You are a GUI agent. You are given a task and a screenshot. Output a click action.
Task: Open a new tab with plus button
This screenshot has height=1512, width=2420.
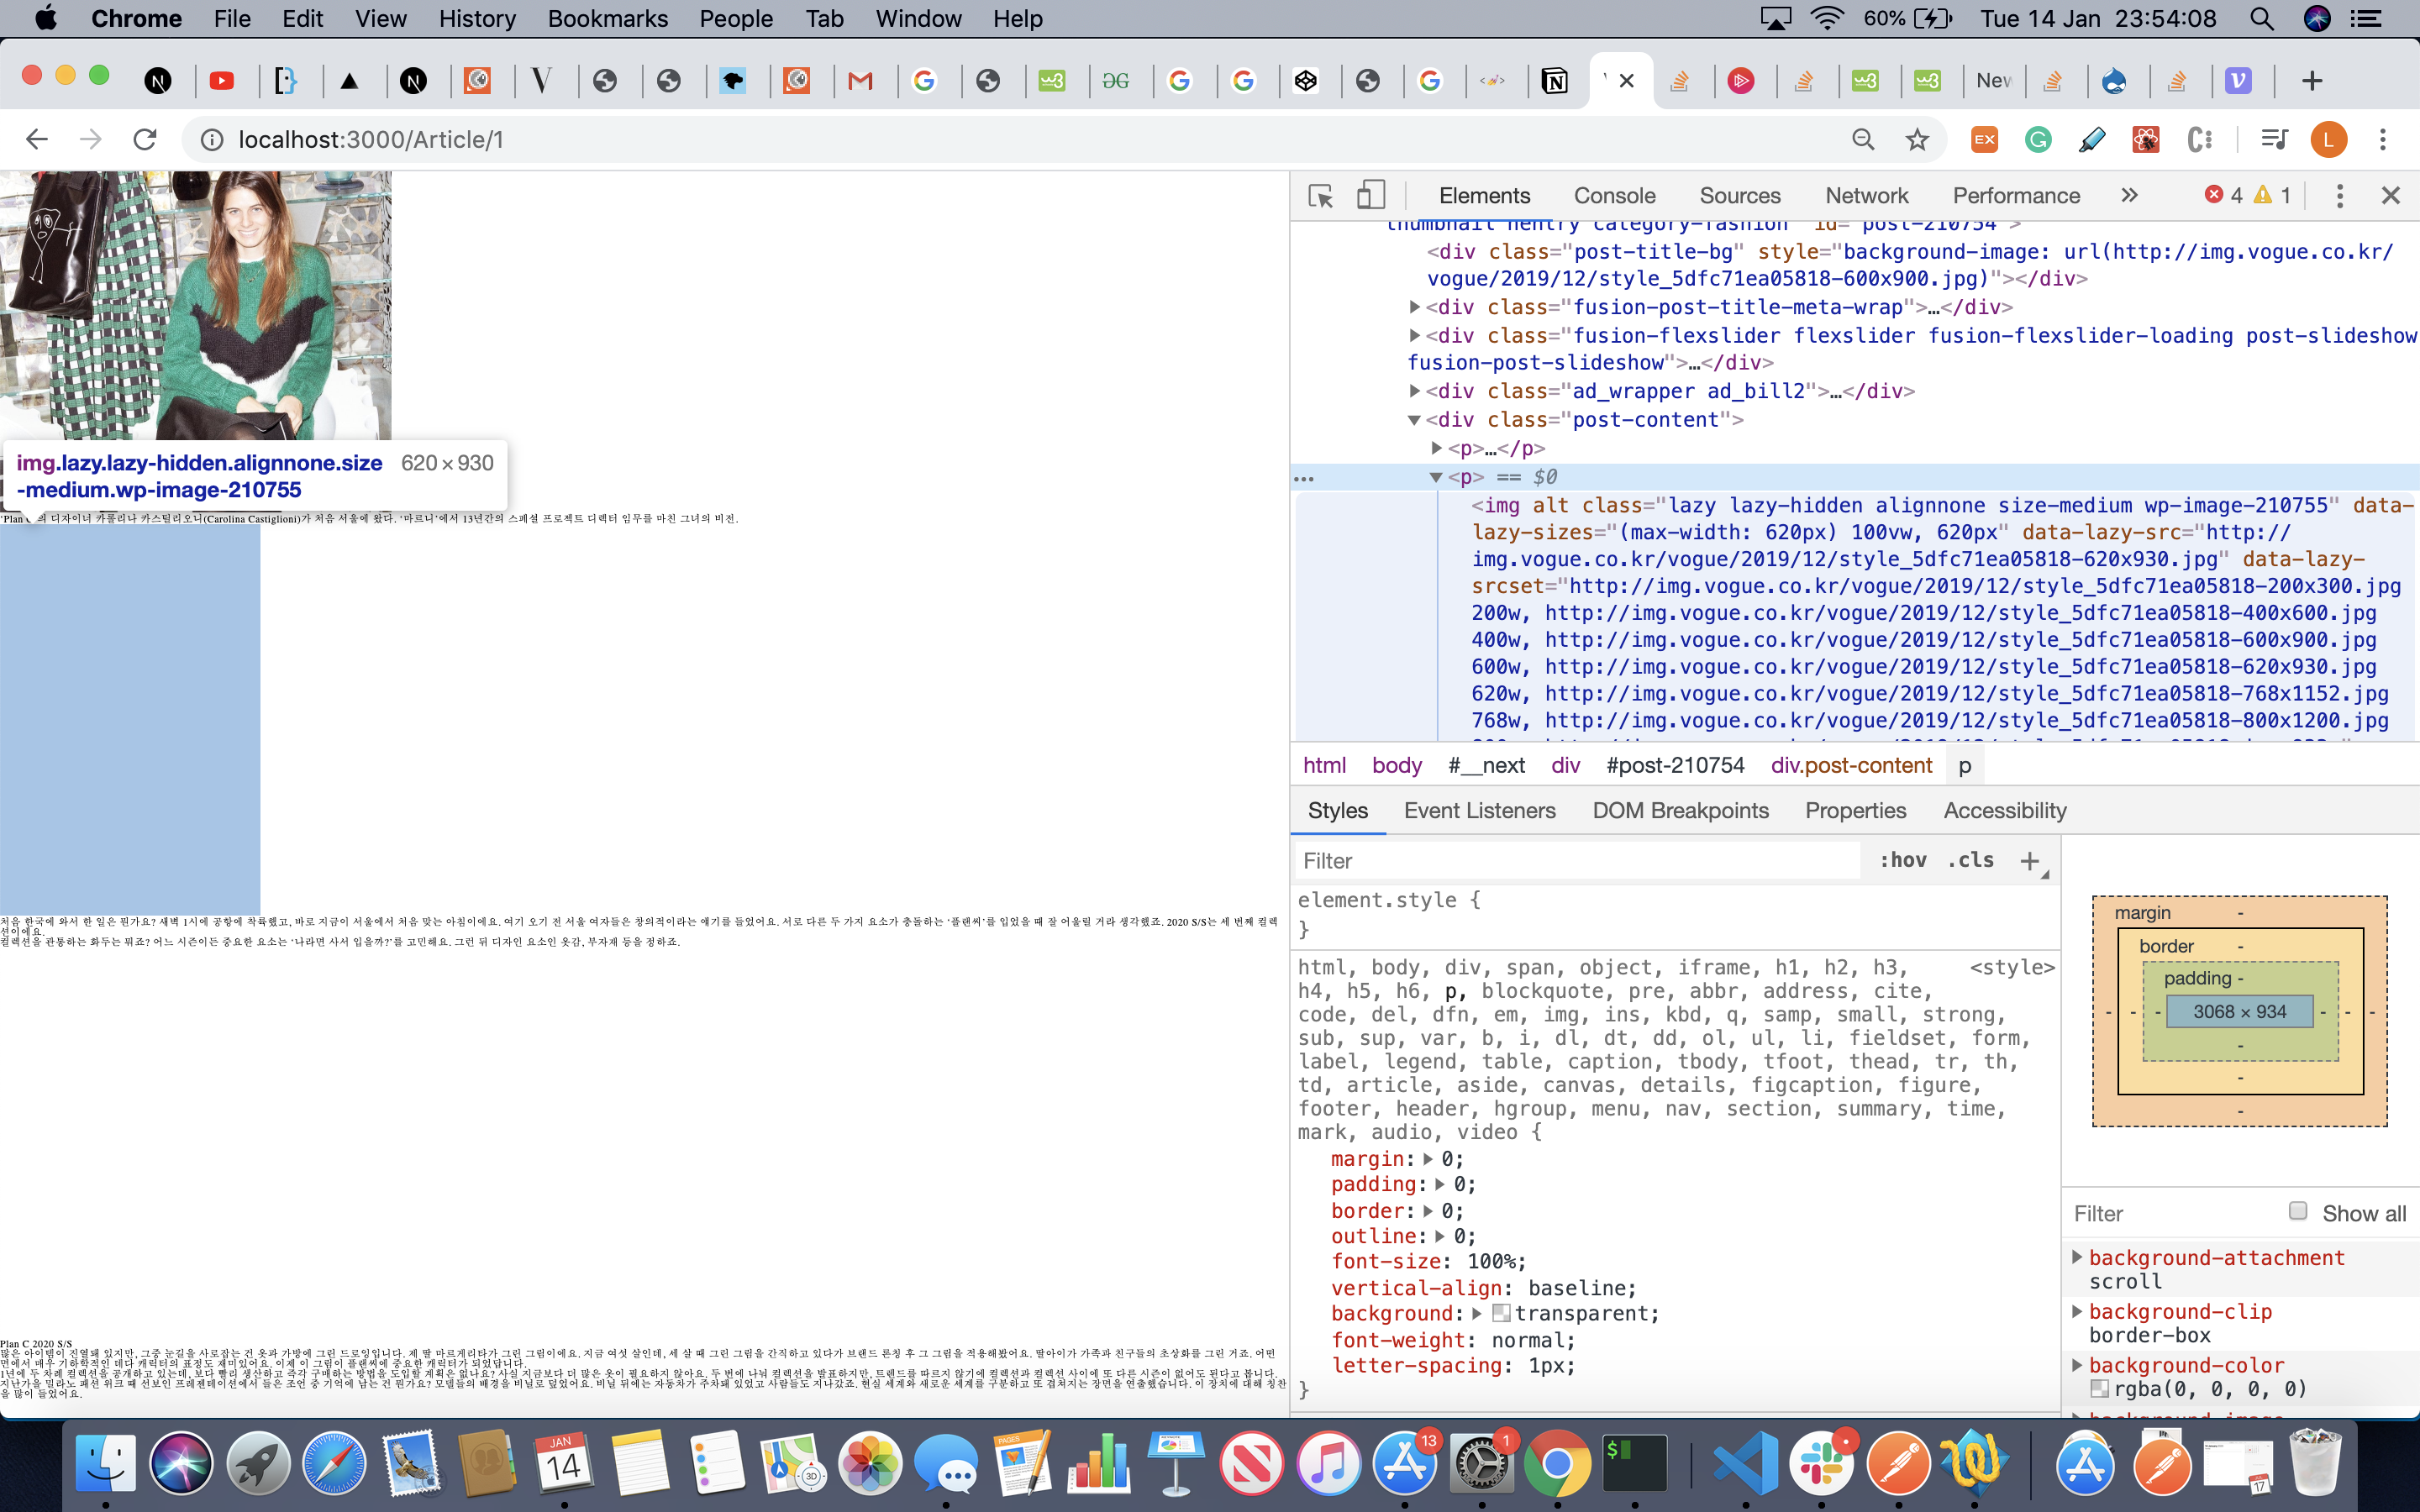coord(2311,80)
